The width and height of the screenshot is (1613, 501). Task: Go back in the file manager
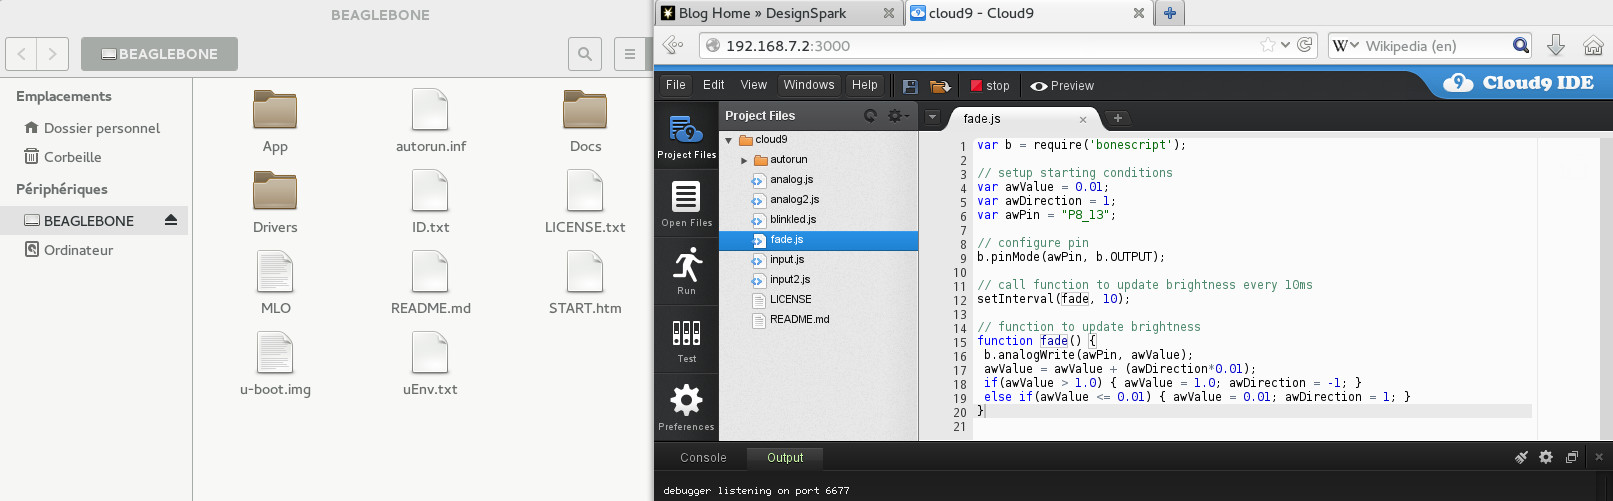22,54
